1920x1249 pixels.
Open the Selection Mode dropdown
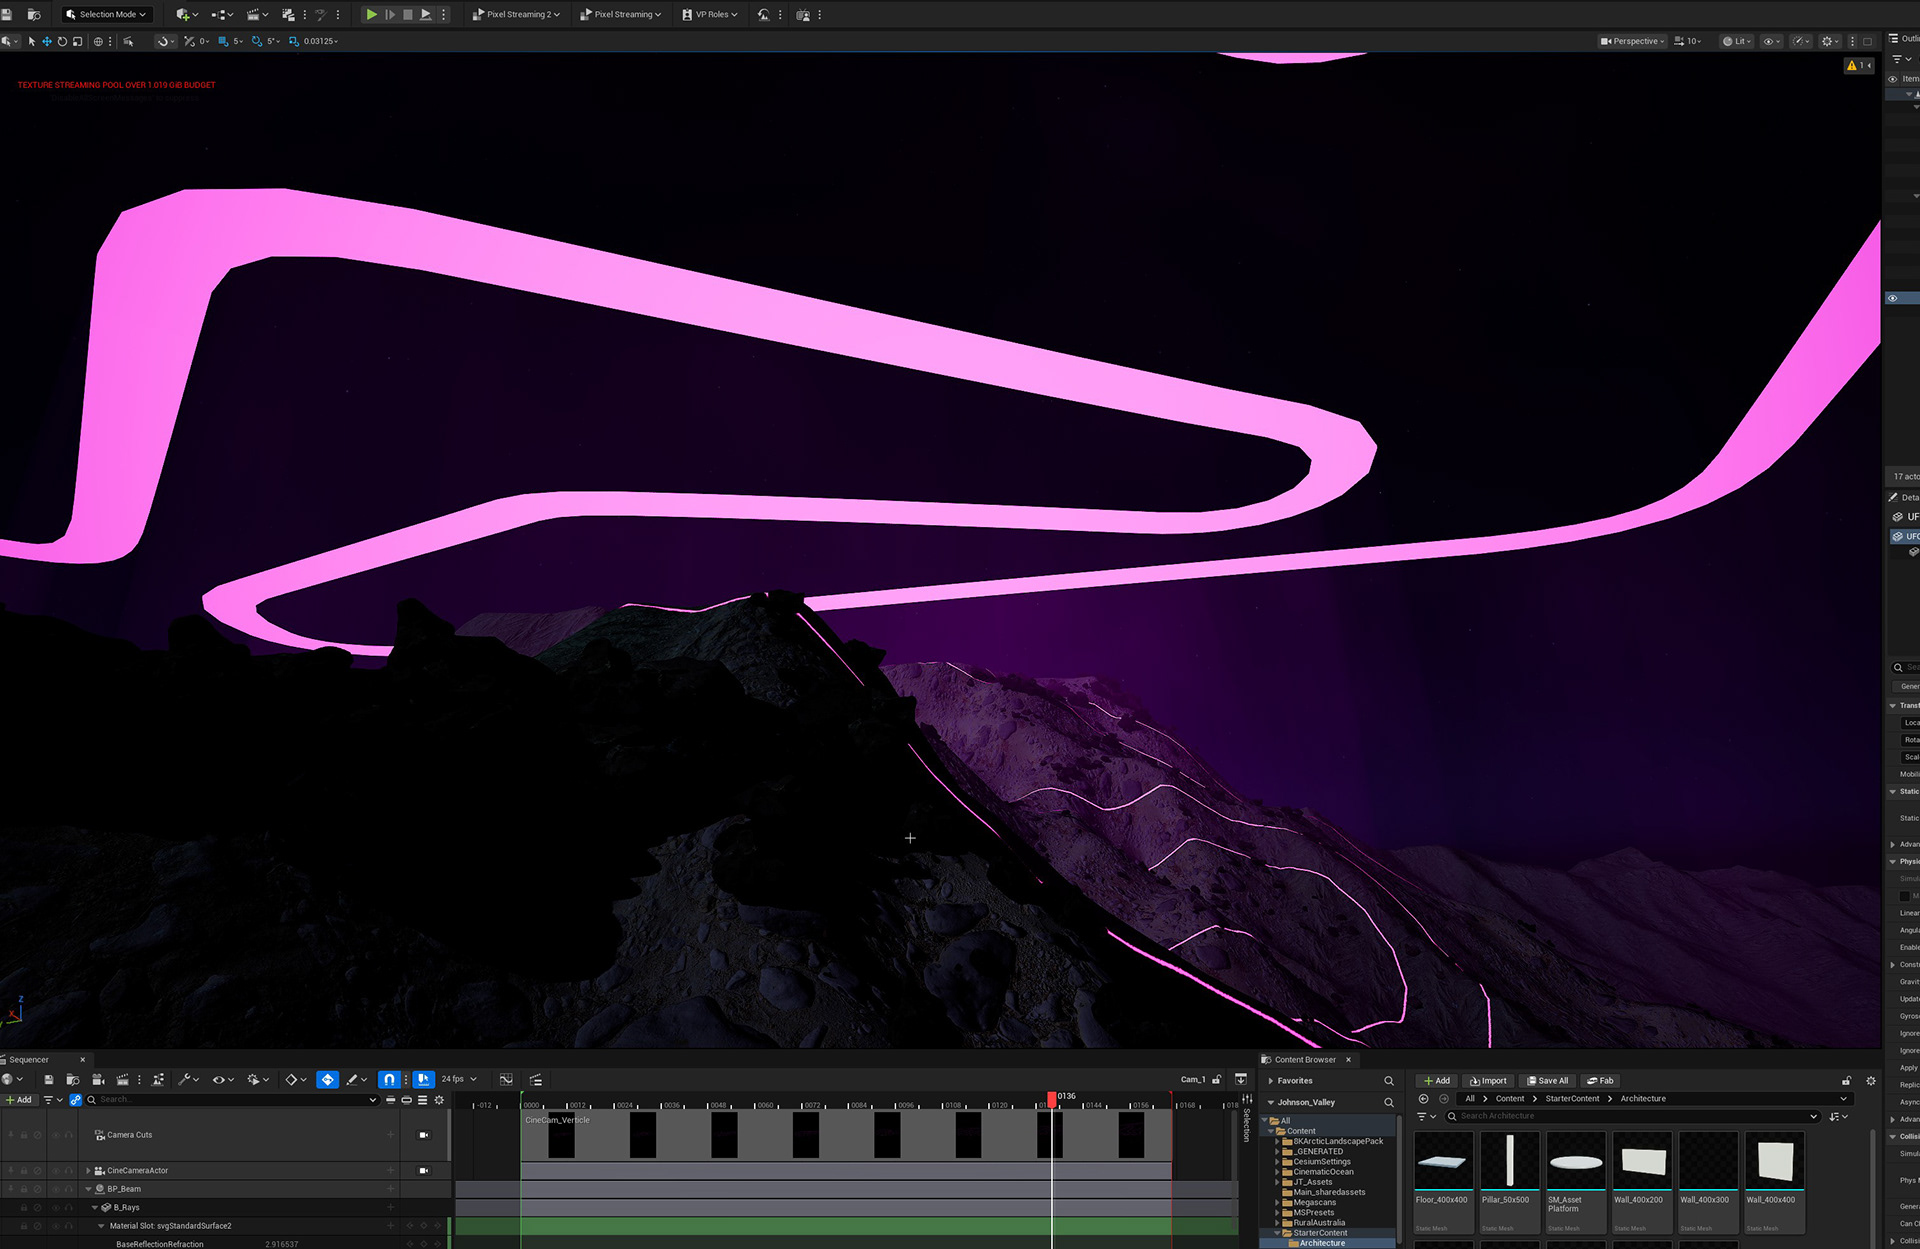pos(106,14)
